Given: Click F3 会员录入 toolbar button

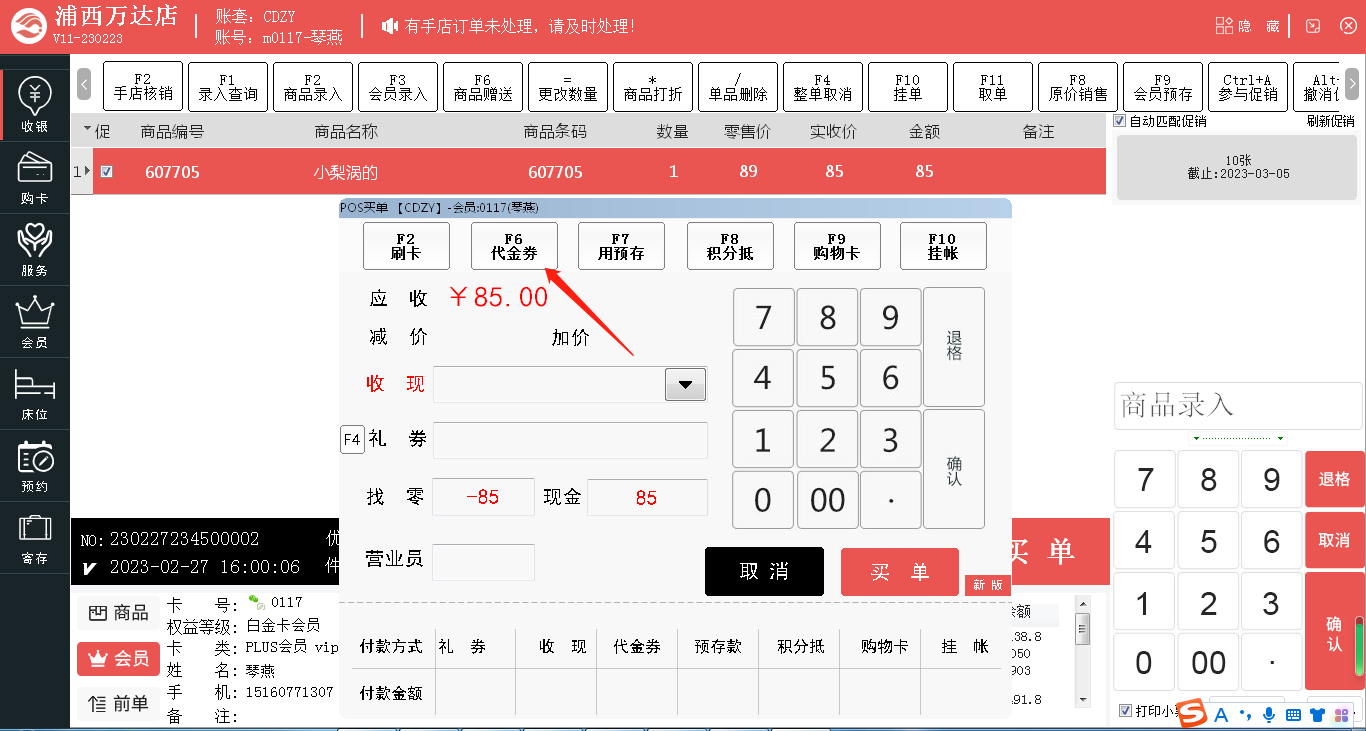Looking at the screenshot, I should pyautogui.click(x=398, y=86).
